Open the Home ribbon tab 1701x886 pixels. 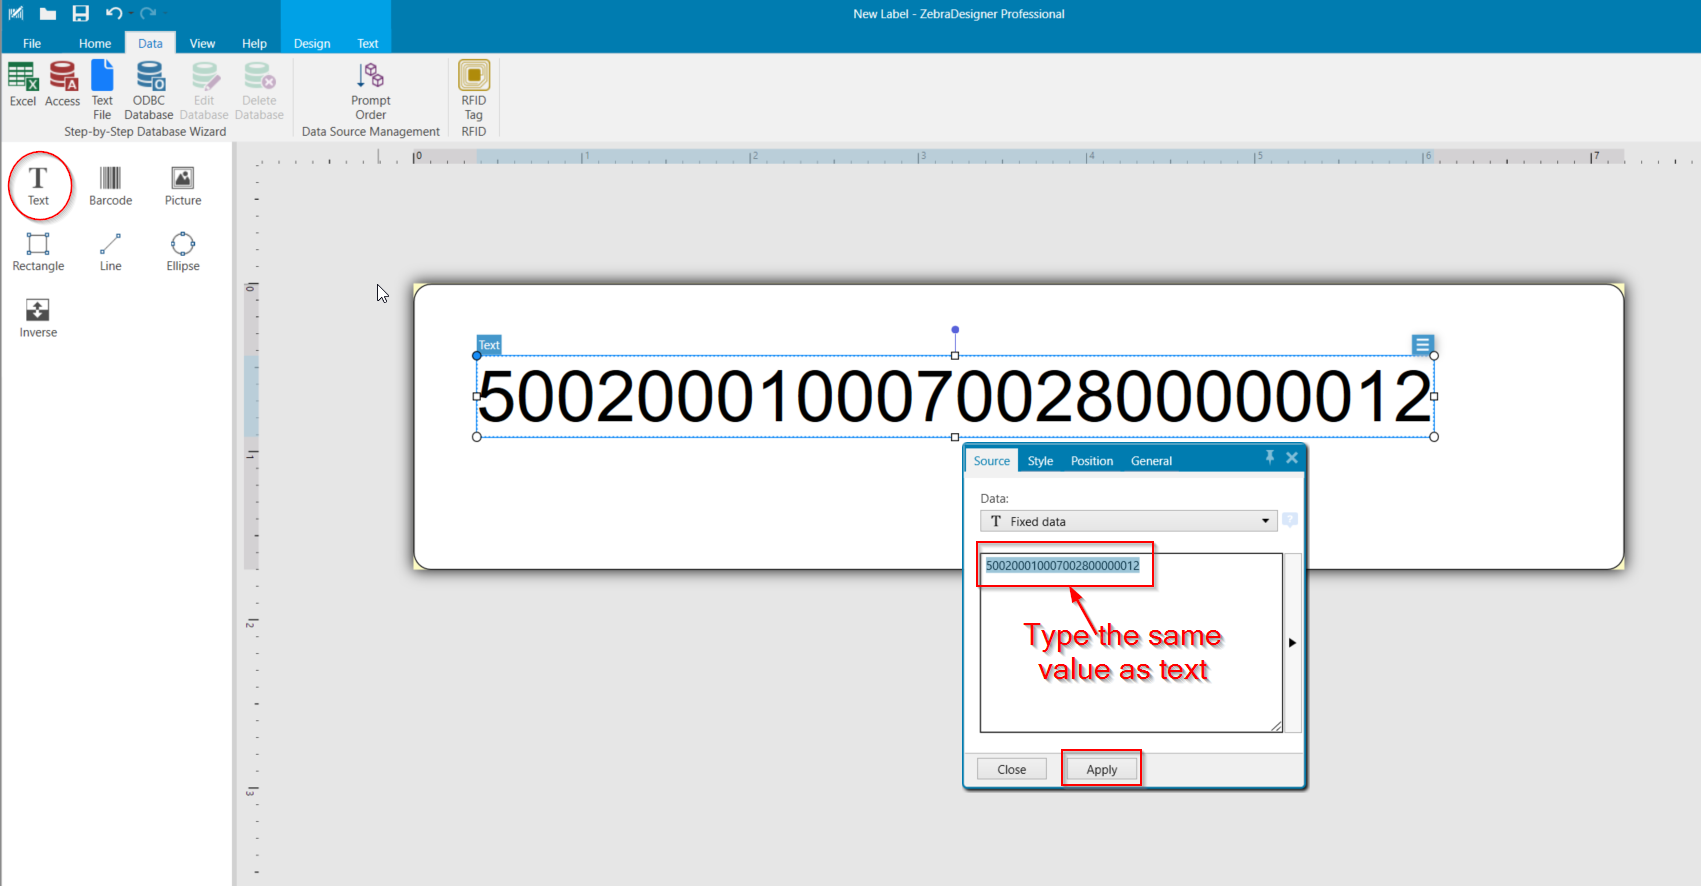(x=95, y=43)
